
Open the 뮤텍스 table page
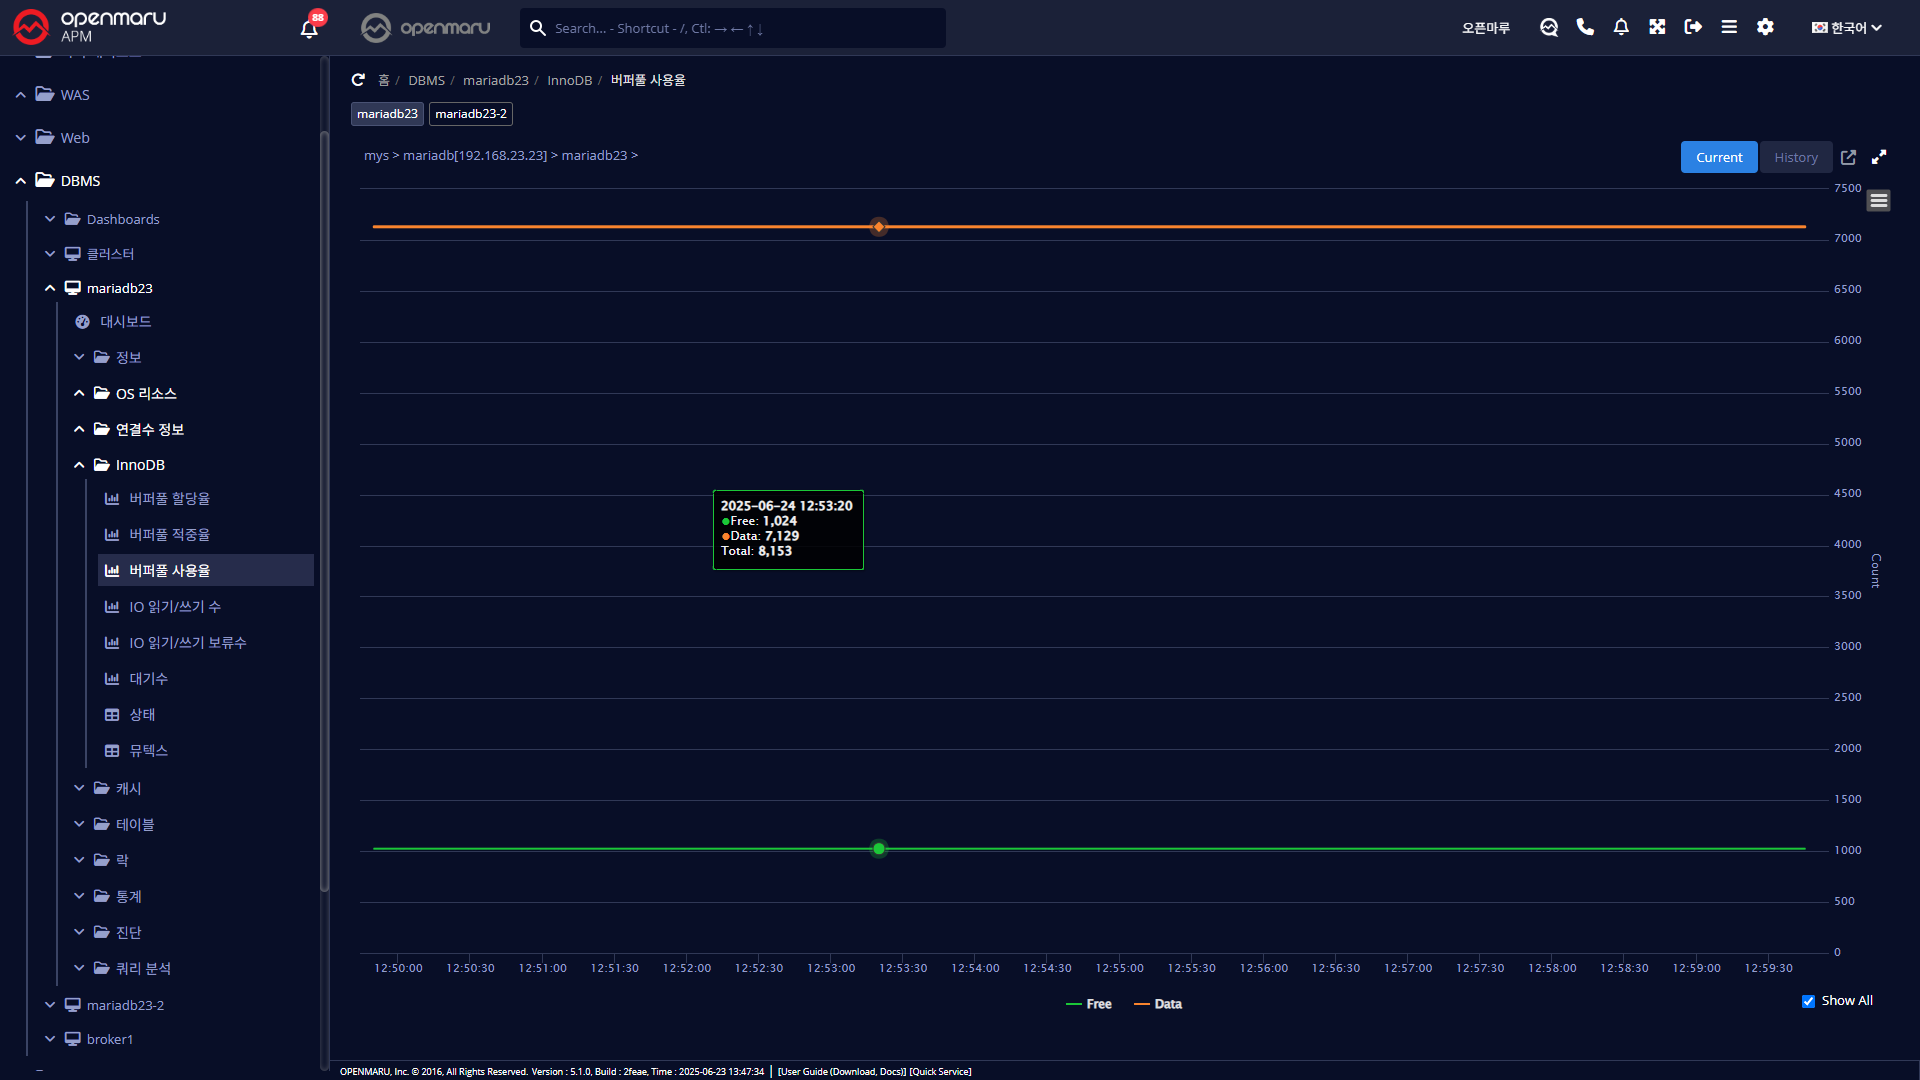click(148, 750)
